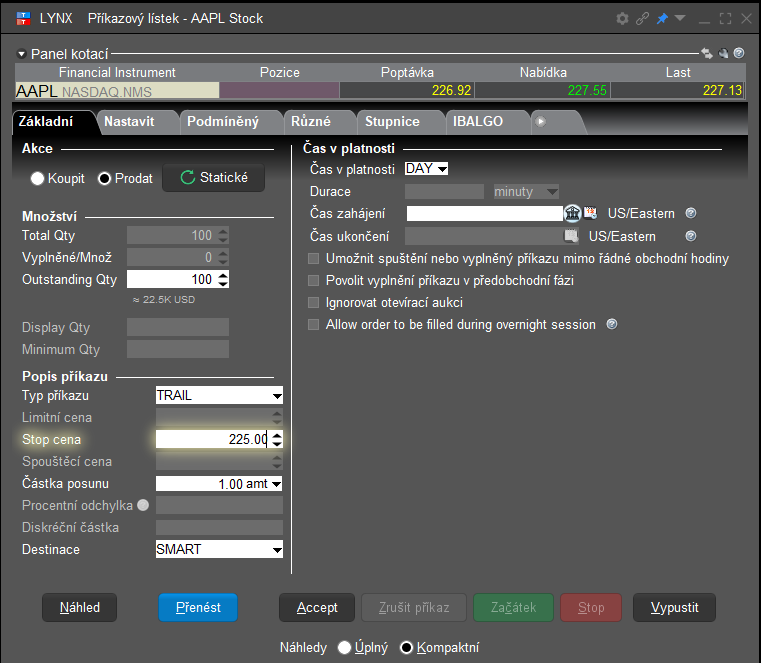
Task: Click the LYNX application logo
Action: [x=23, y=18]
